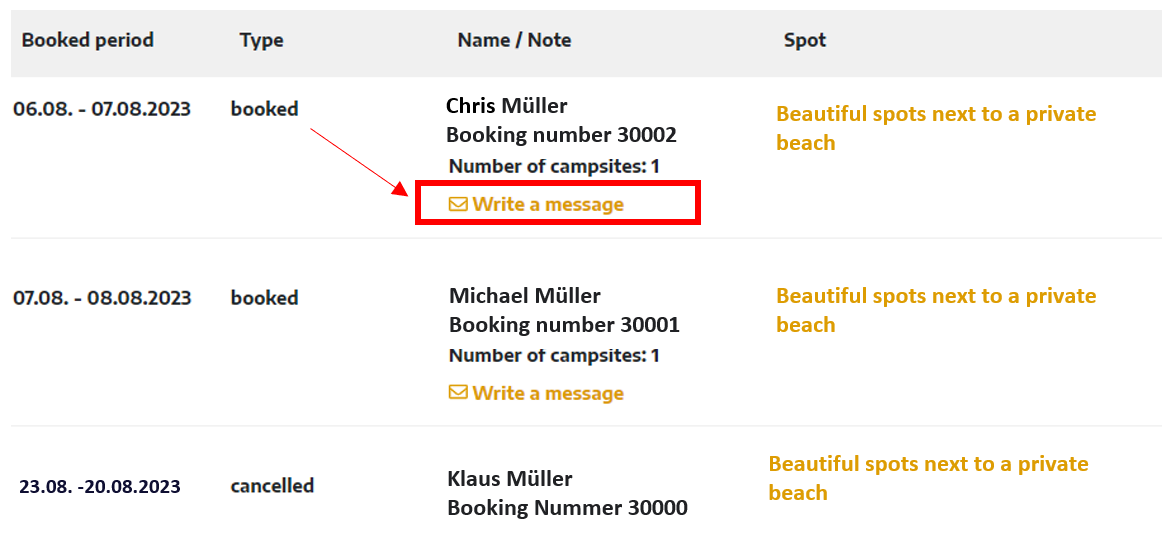Image resolution: width=1162 pixels, height=540 pixels.
Task: Click envelope icon in Chris Müller's booking
Action: point(459,204)
